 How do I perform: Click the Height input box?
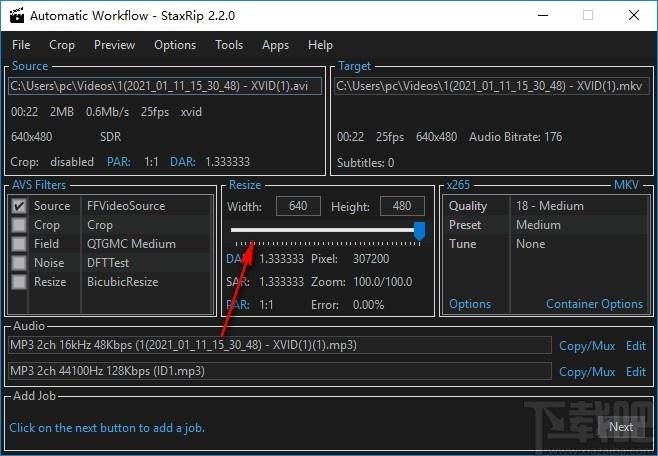[x=402, y=206]
